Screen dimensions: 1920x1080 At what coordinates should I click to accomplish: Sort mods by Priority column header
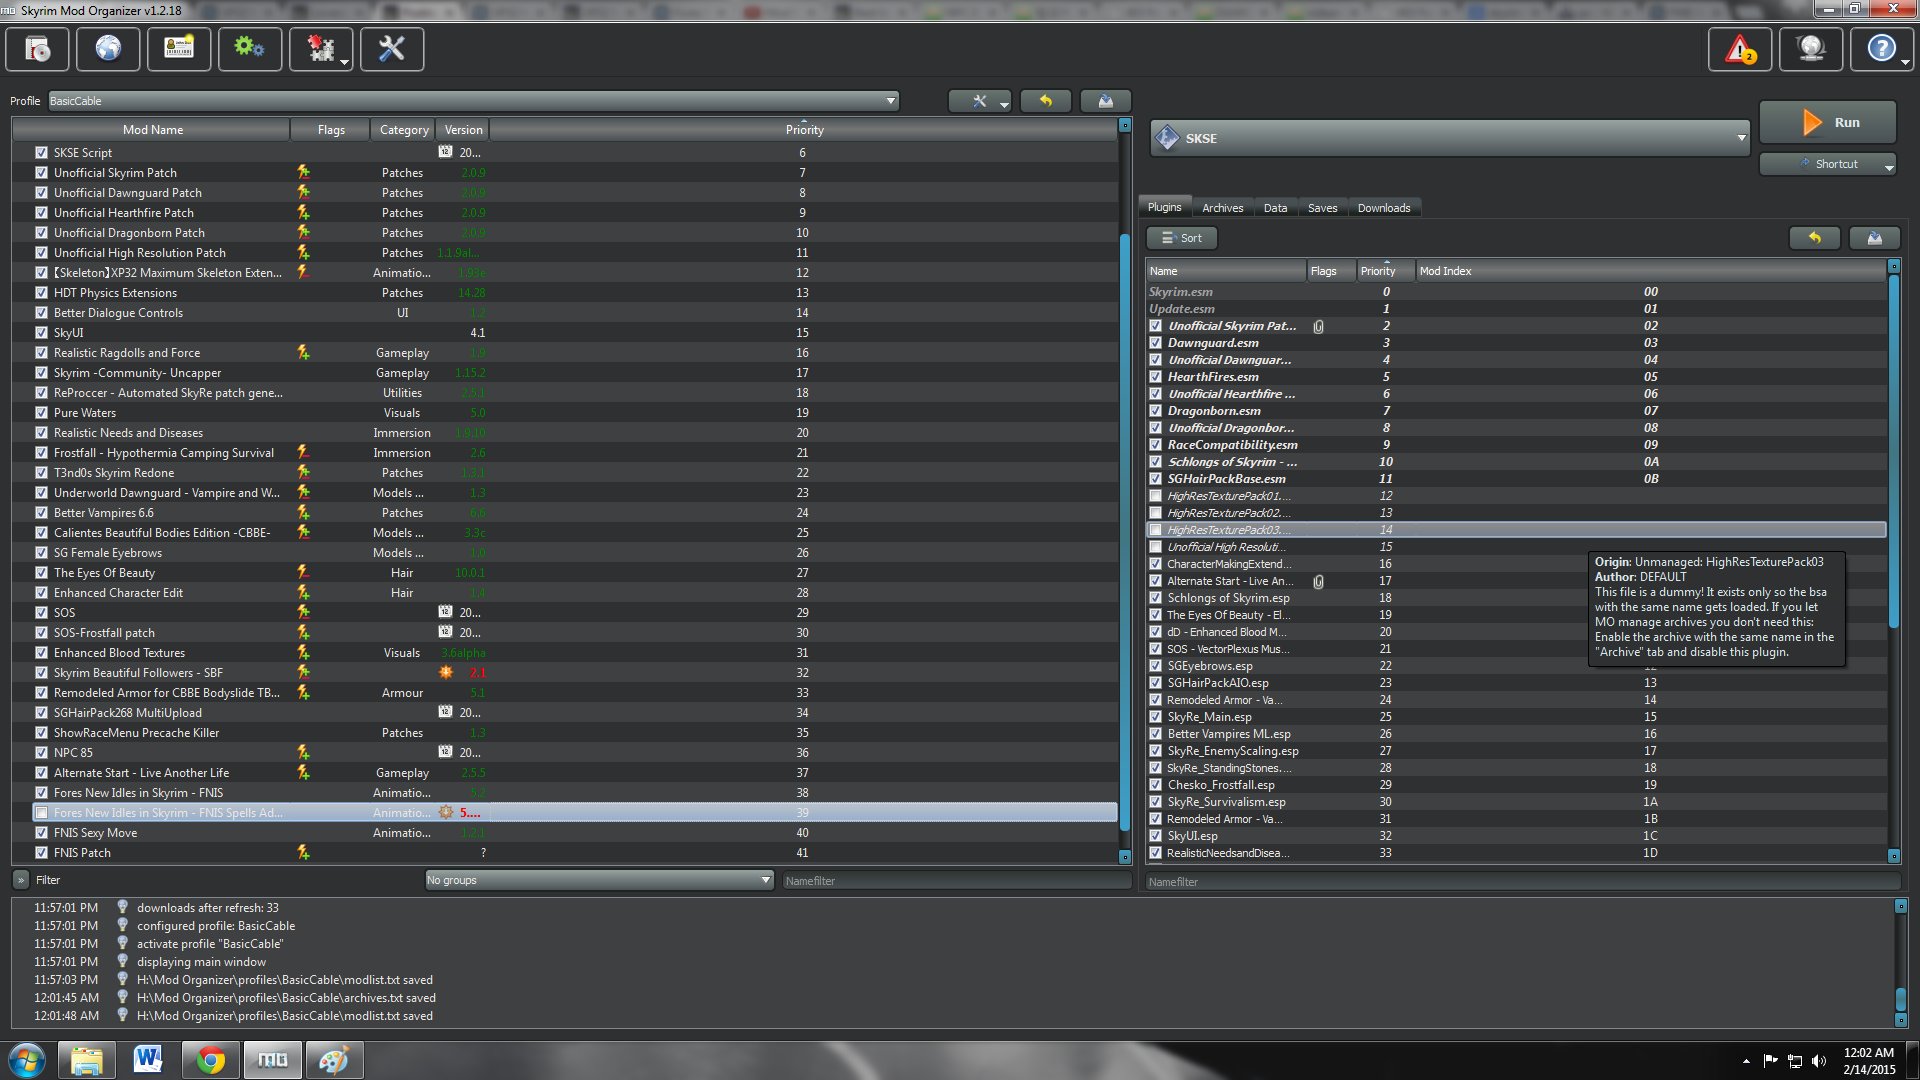(804, 130)
